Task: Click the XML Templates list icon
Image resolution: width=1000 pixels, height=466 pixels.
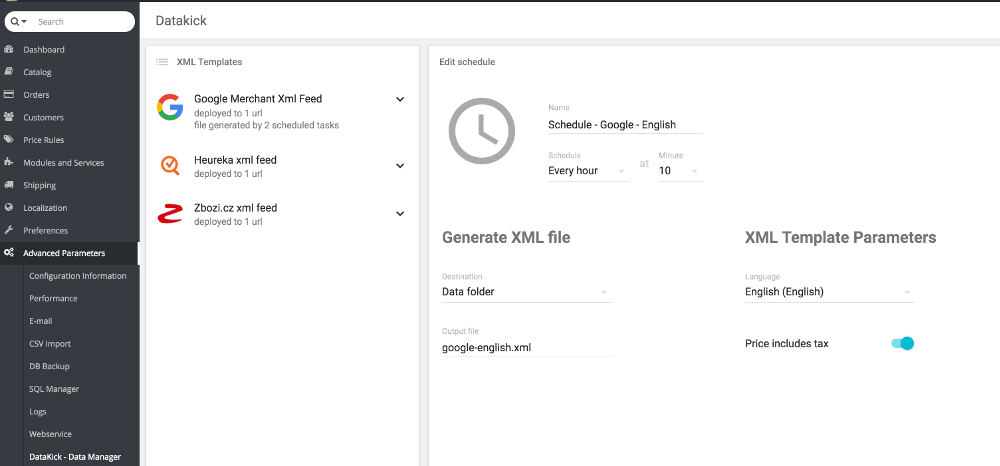Action: click(162, 62)
